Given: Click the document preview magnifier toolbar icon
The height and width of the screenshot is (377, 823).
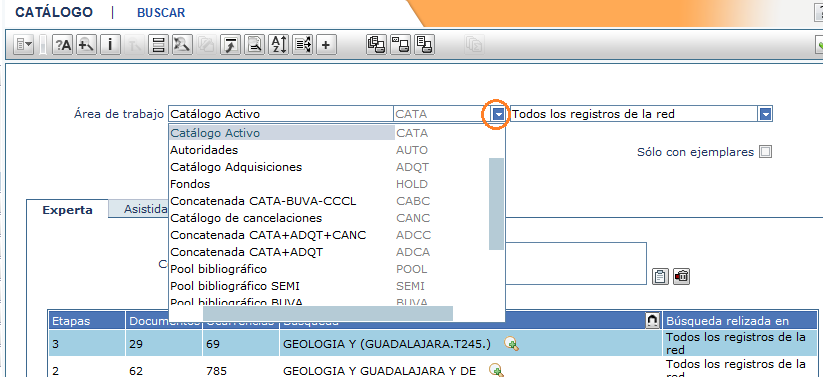Looking at the screenshot, I should (x=254, y=45).
